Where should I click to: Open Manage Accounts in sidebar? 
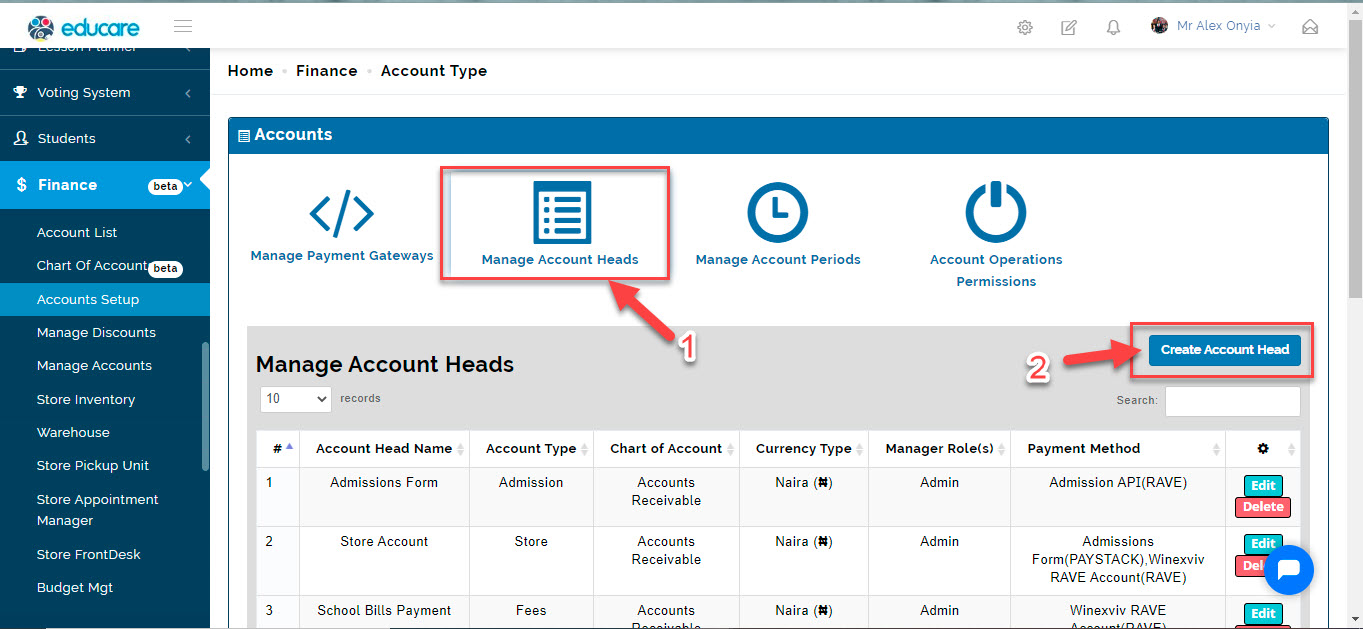click(x=94, y=366)
